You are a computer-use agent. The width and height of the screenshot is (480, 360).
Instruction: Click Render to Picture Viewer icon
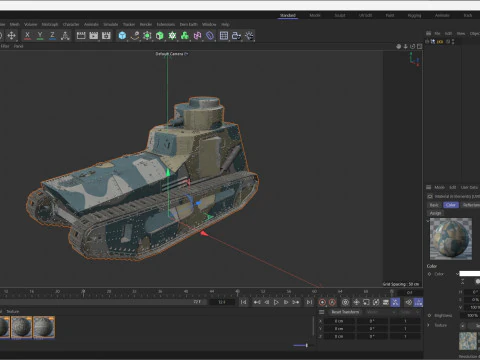pos(94,35)
